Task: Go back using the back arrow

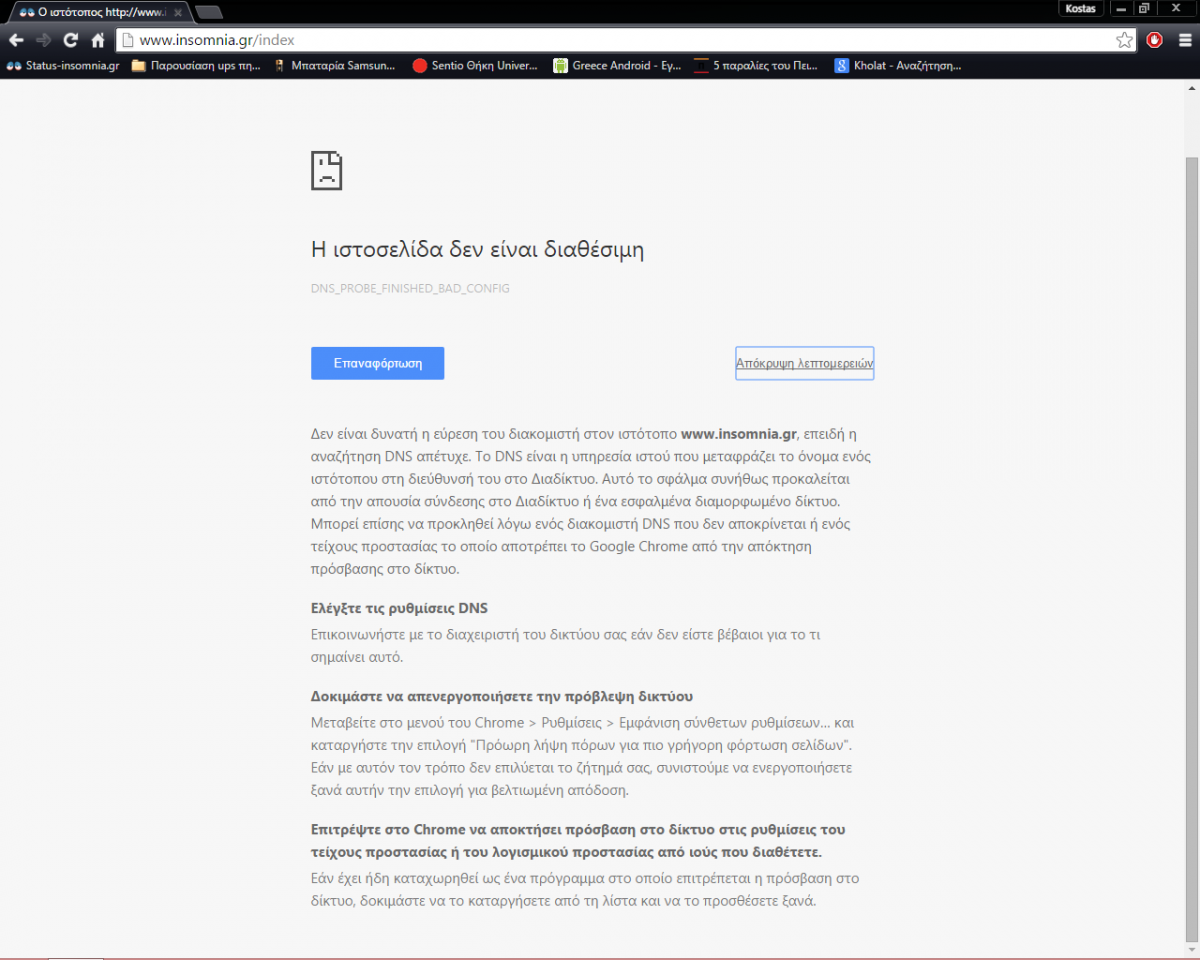Action: click(x=16, y=40)
